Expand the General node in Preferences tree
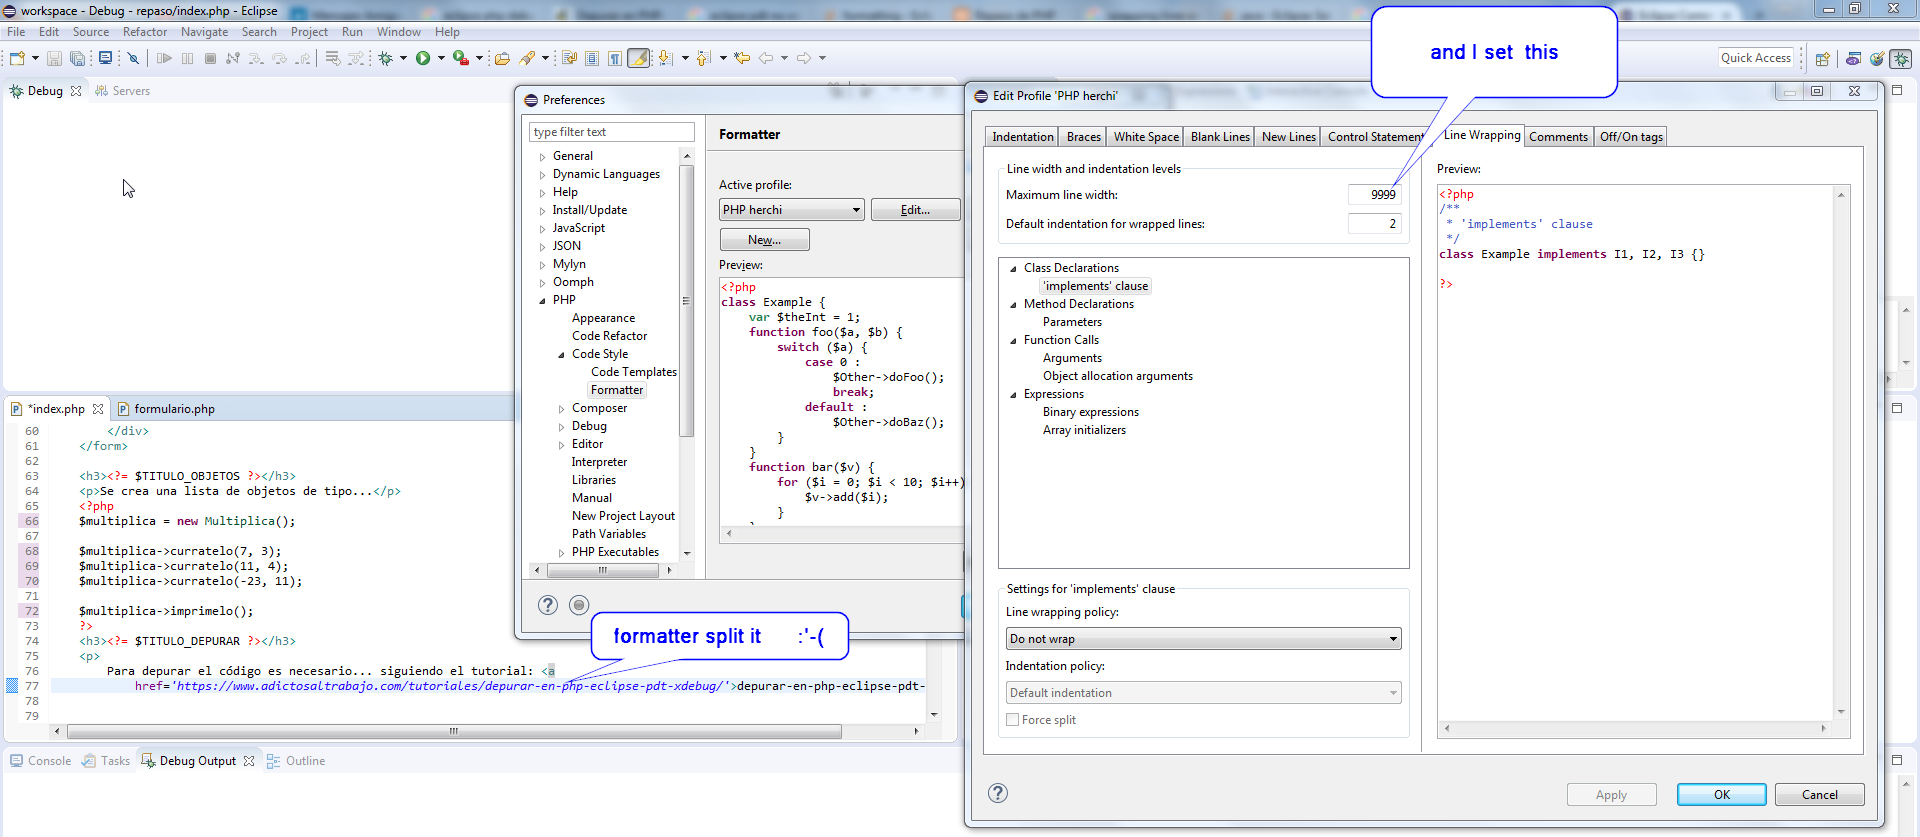1920x837 pixels. coord(543,156)
